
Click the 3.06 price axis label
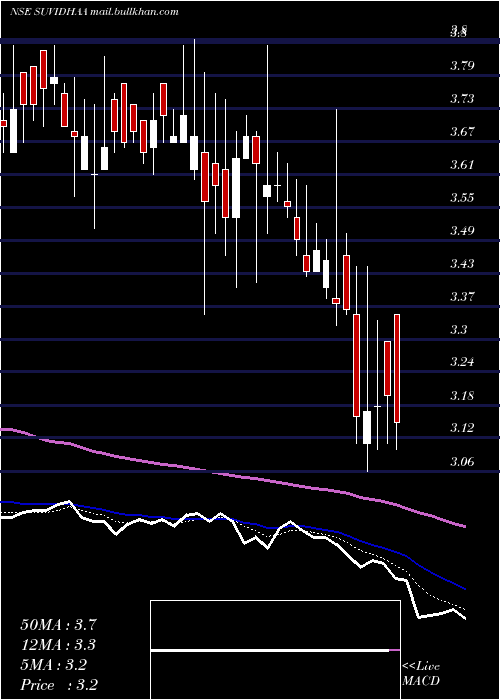point(462,462)
